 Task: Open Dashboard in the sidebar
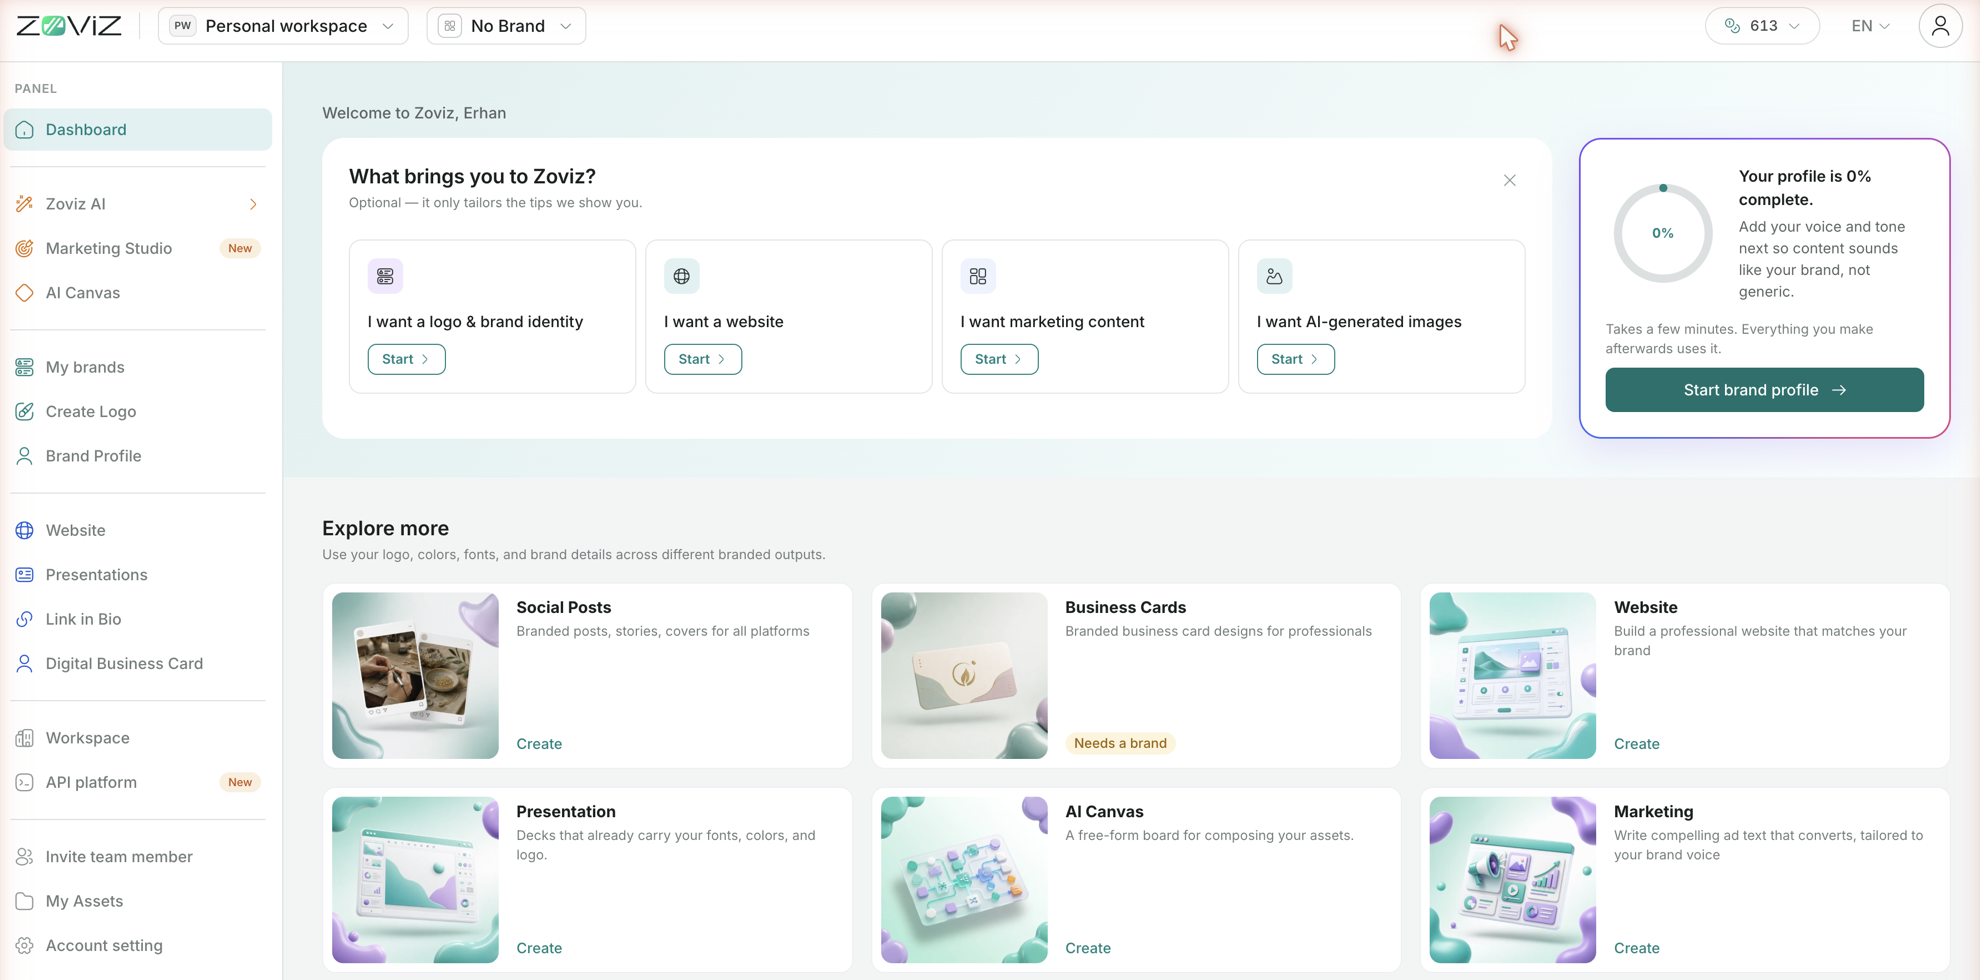point(138,130)
